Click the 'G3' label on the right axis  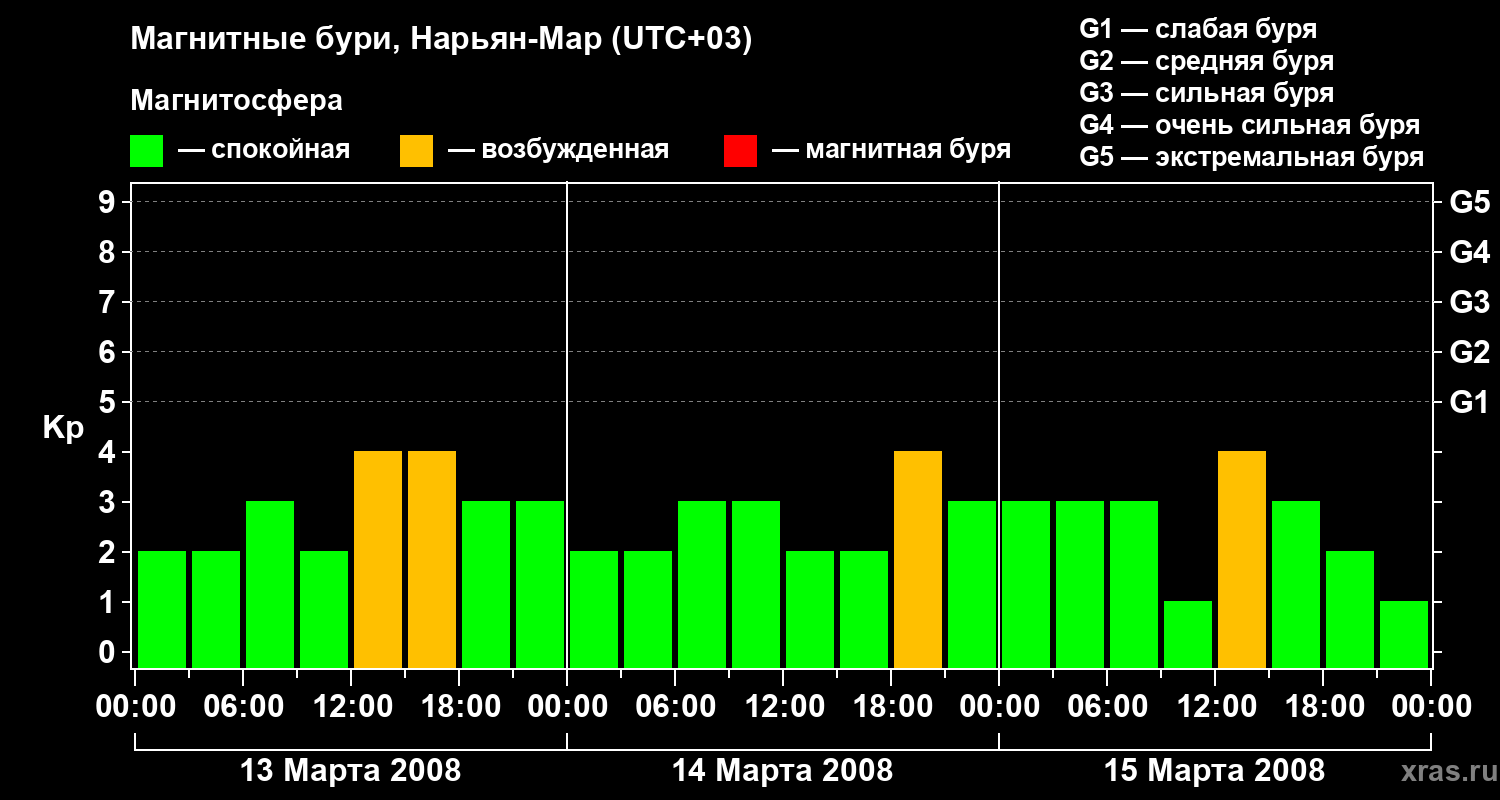coord(1469,302)
